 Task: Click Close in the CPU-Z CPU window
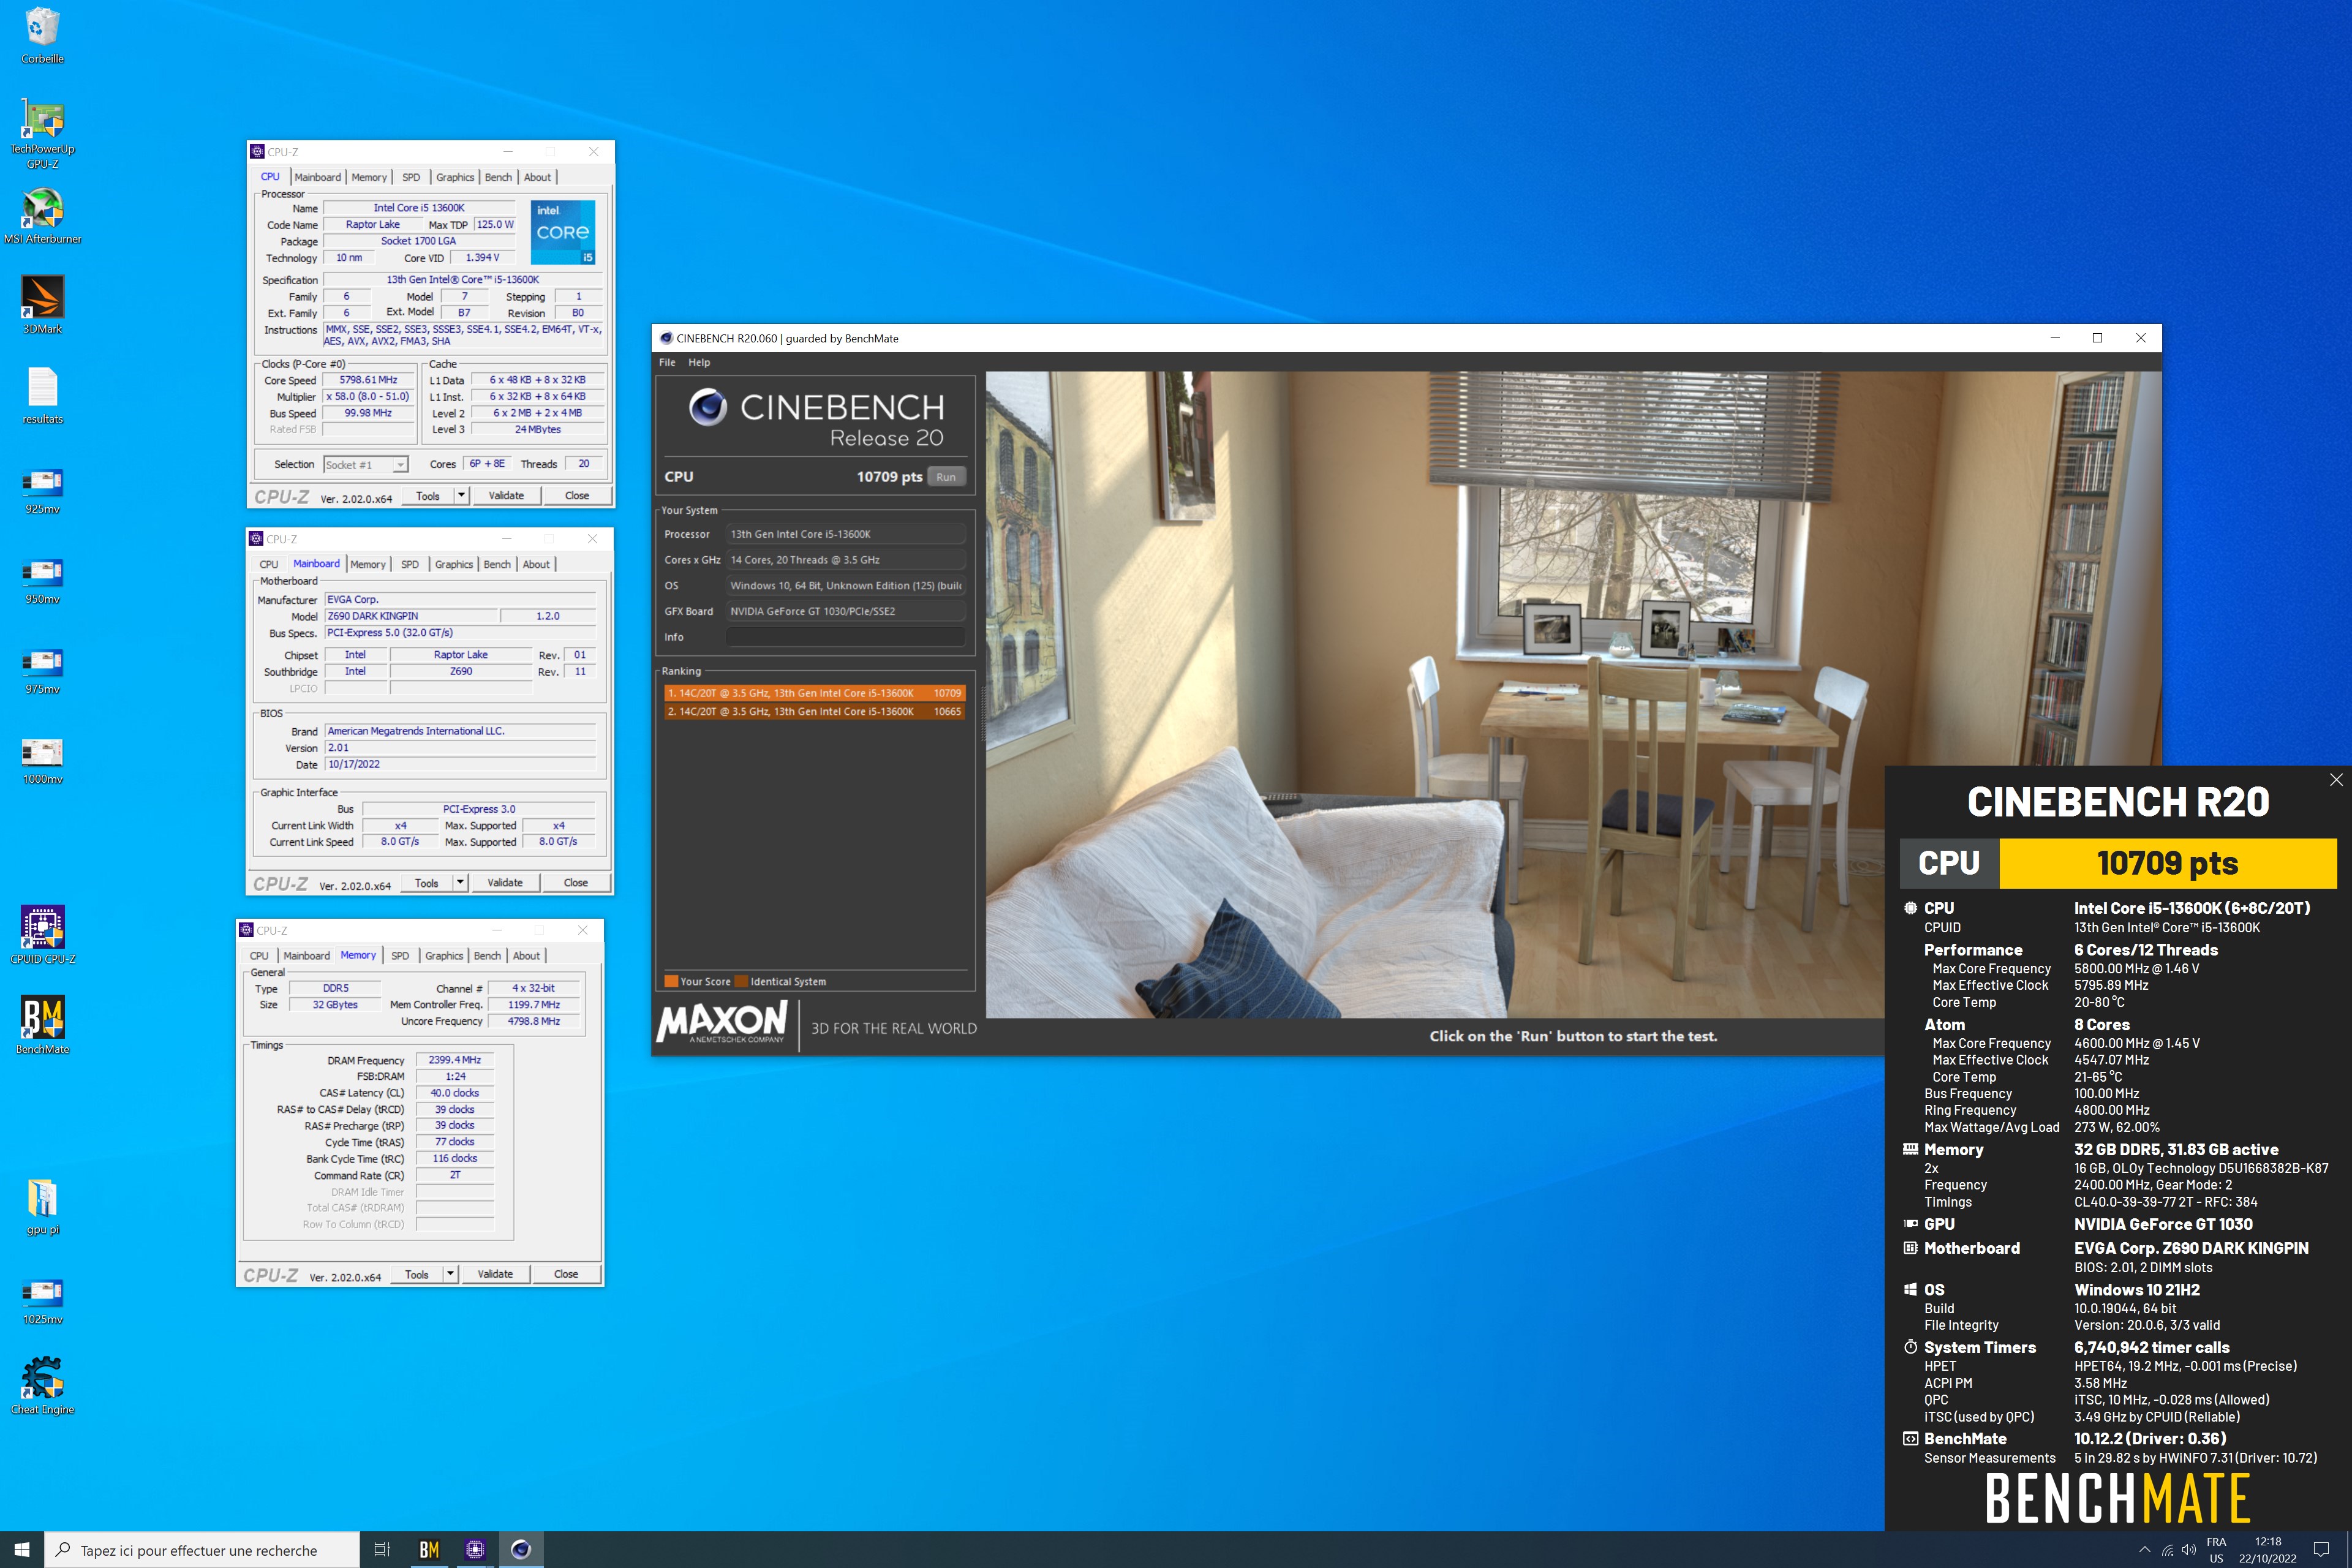pyautogui.click(x=577, y=495)
